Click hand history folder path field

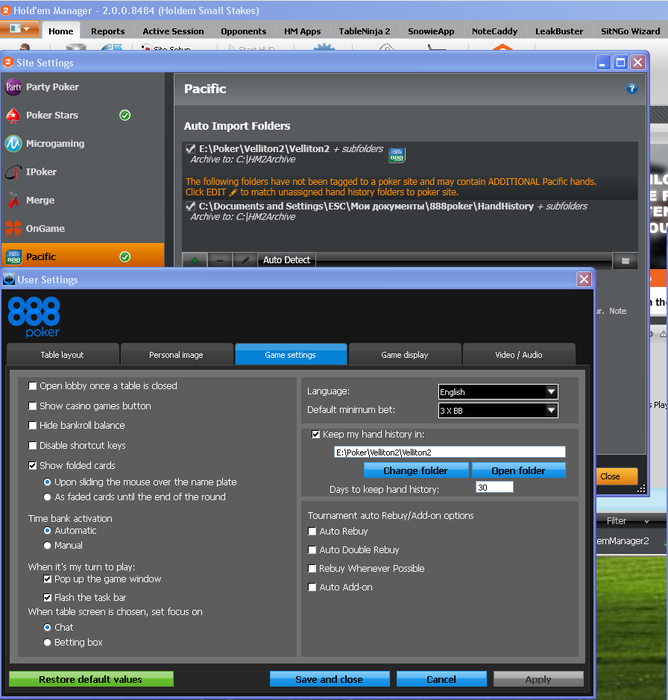[x=450, y=452]
